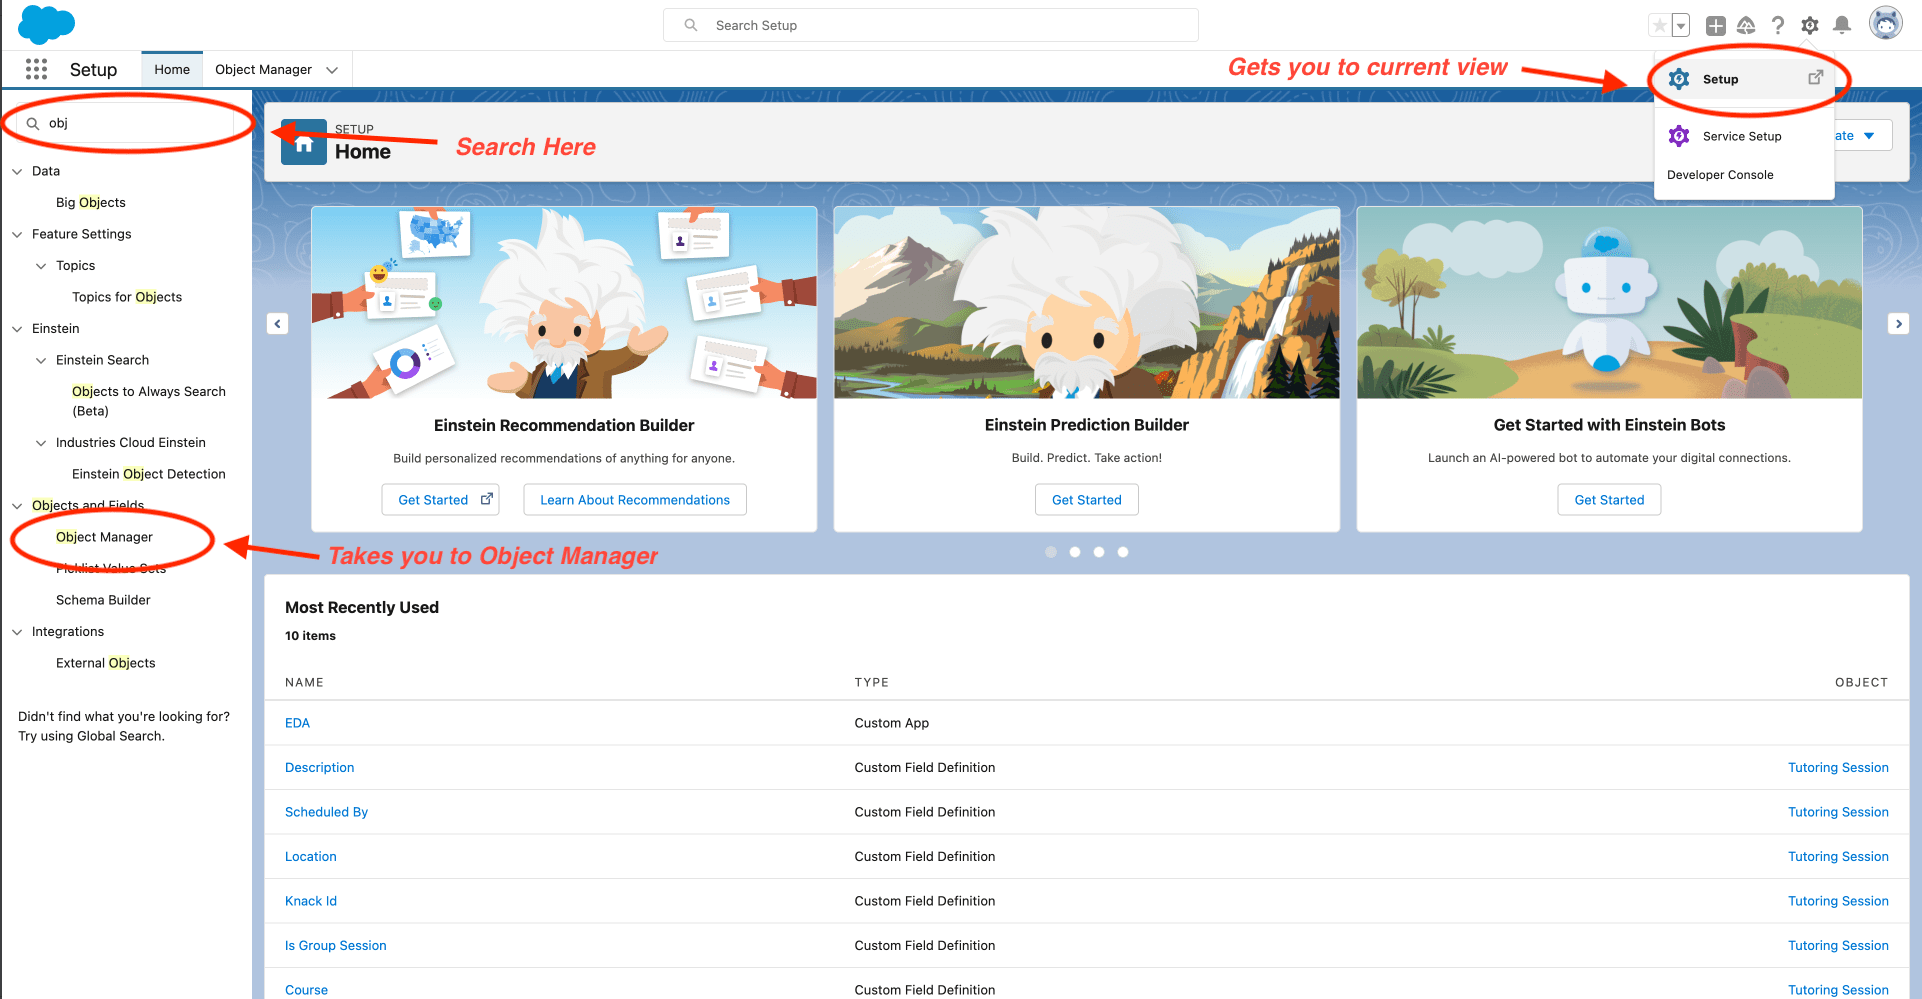The image size is (1922, 999).
Task: Open Schema Builder from the sidebar
Action: [103, 599]
